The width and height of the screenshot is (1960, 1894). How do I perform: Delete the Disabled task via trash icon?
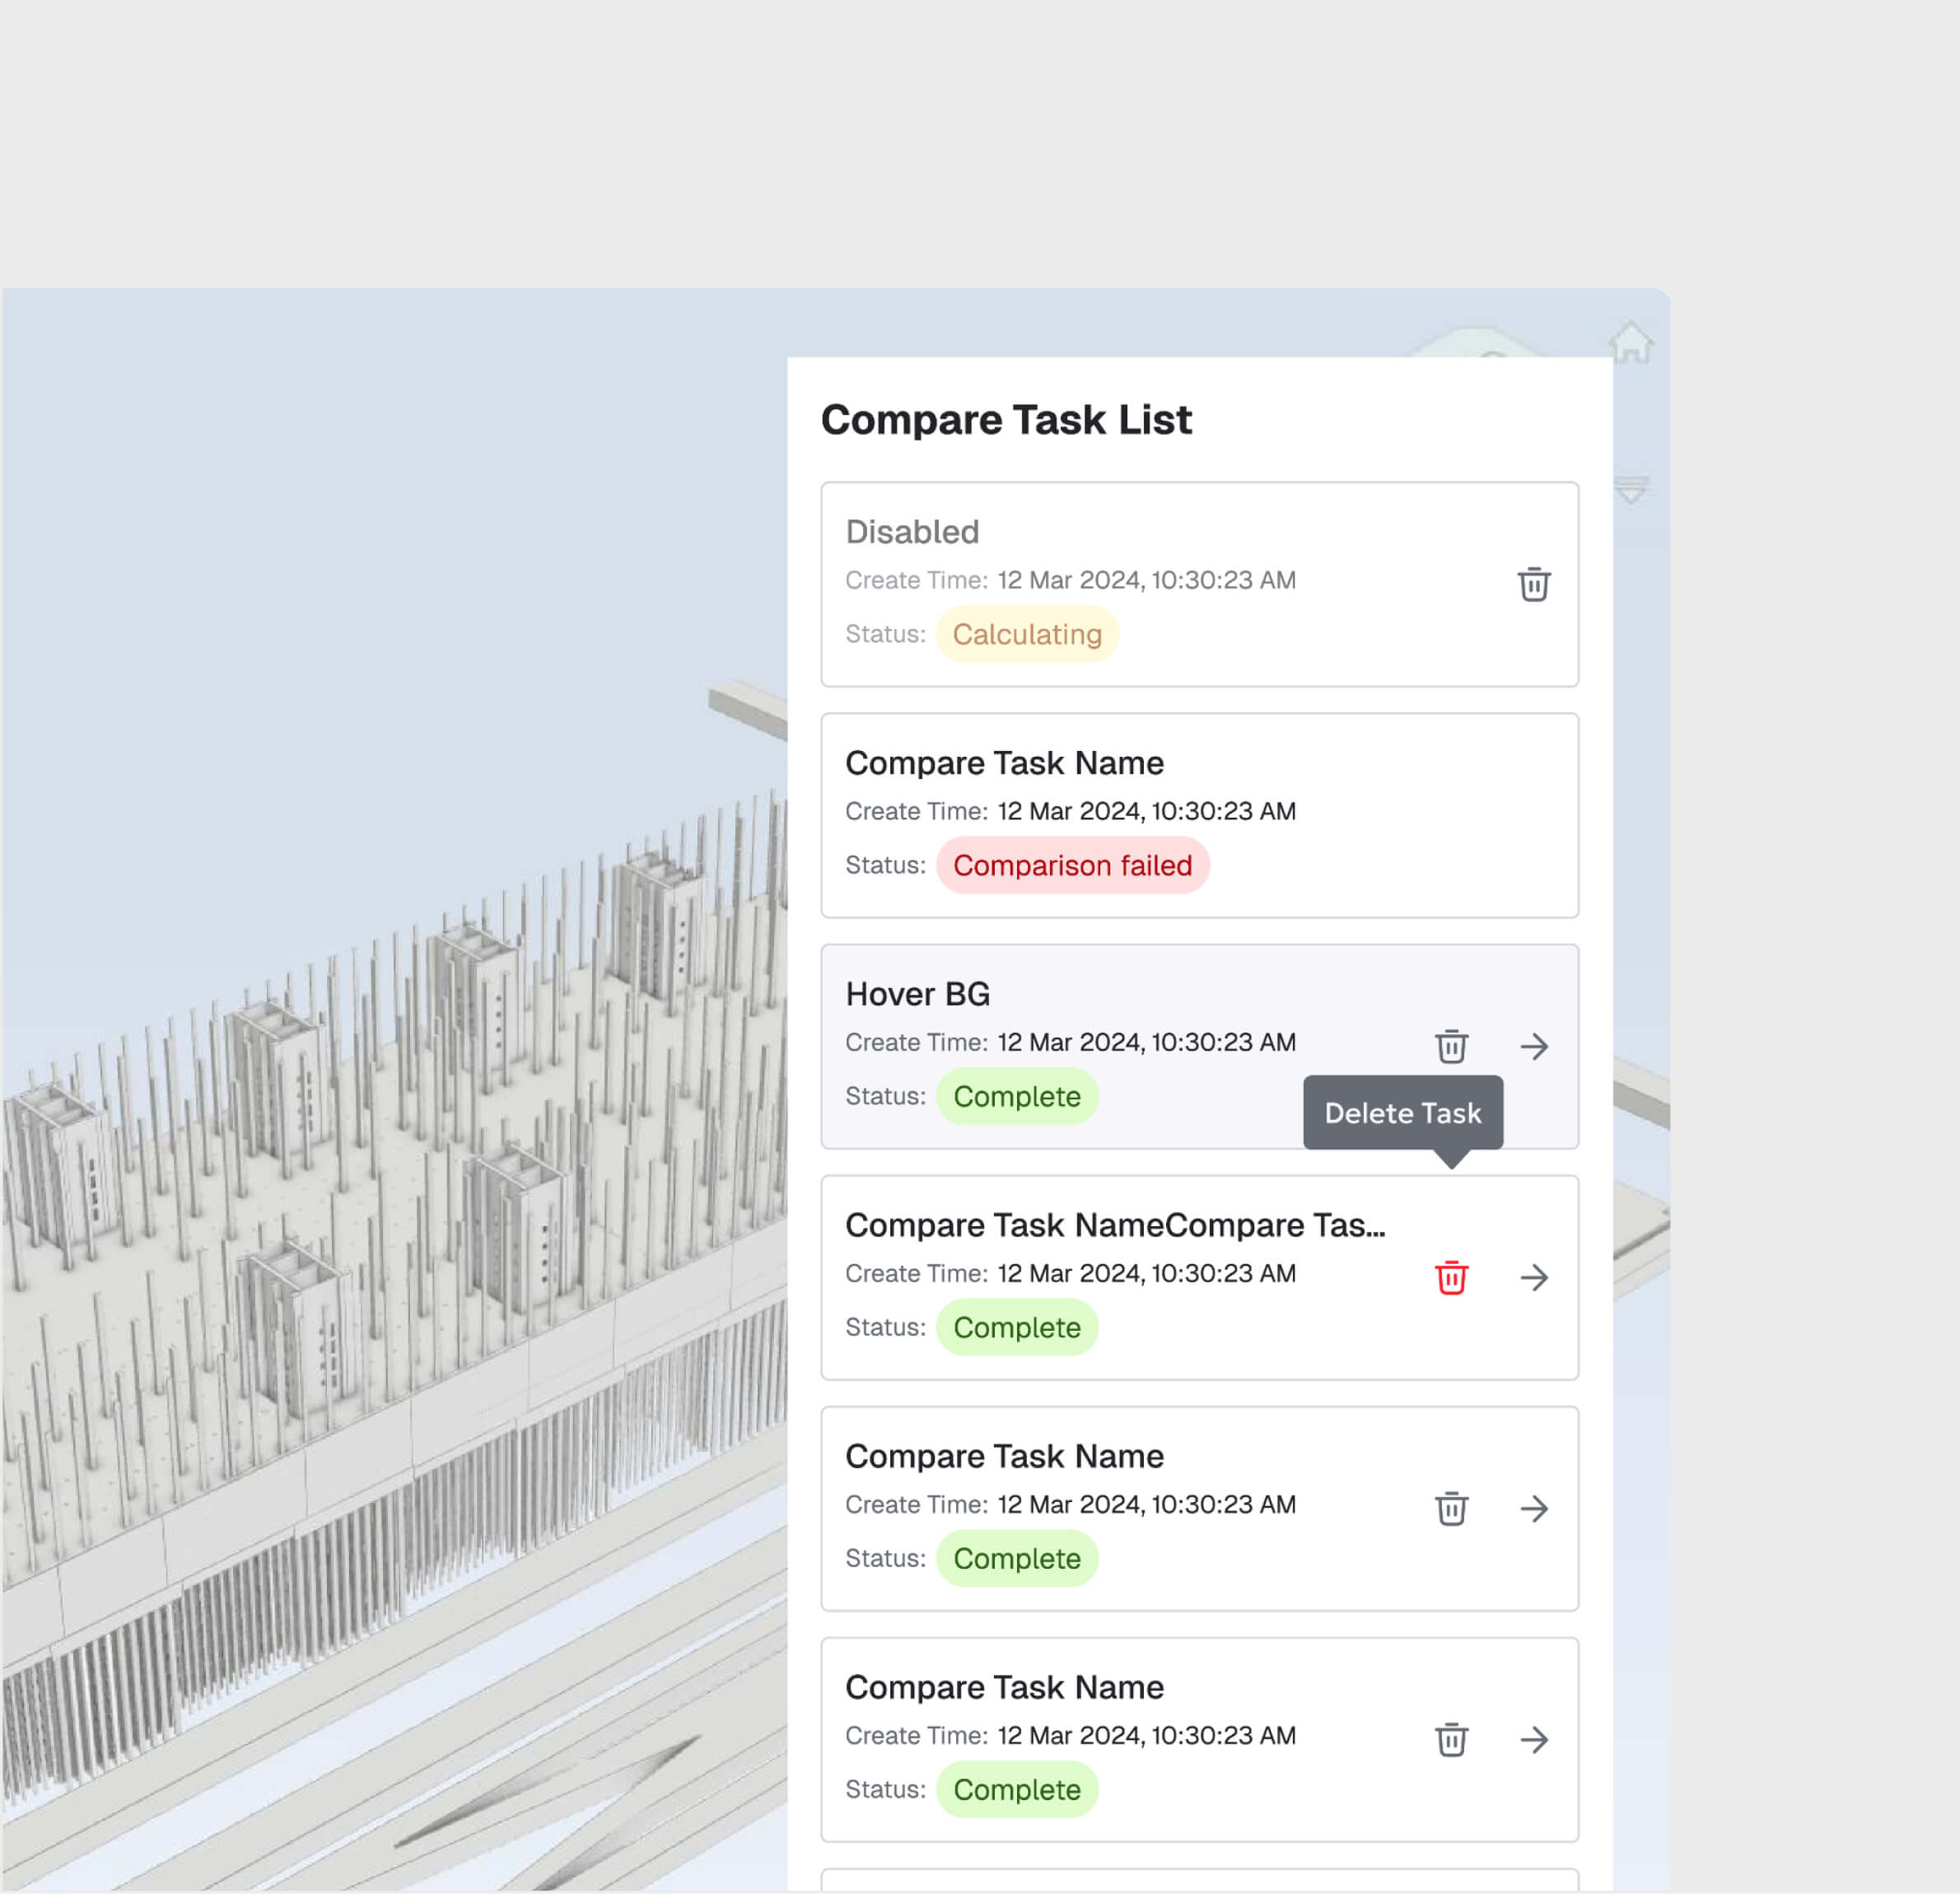(x=1534, y=586)
